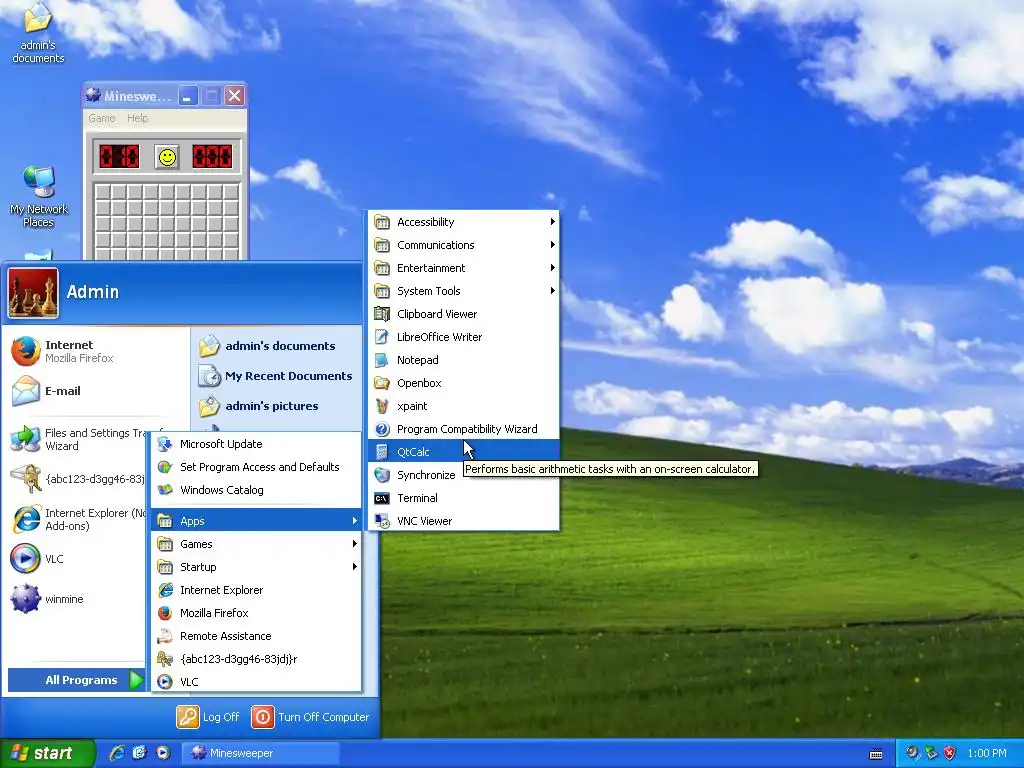
Task: Click the Accessibility folder icon
Action: pyautogui.click(x=382, y=222)
